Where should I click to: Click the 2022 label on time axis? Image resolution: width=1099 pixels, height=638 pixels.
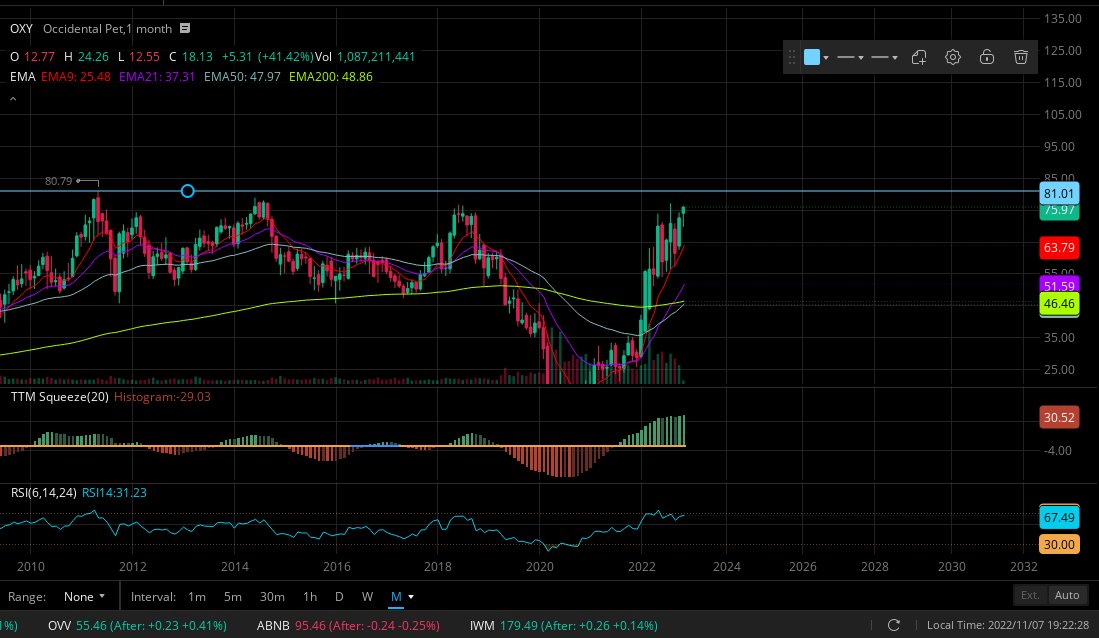(x=641, y=566)
